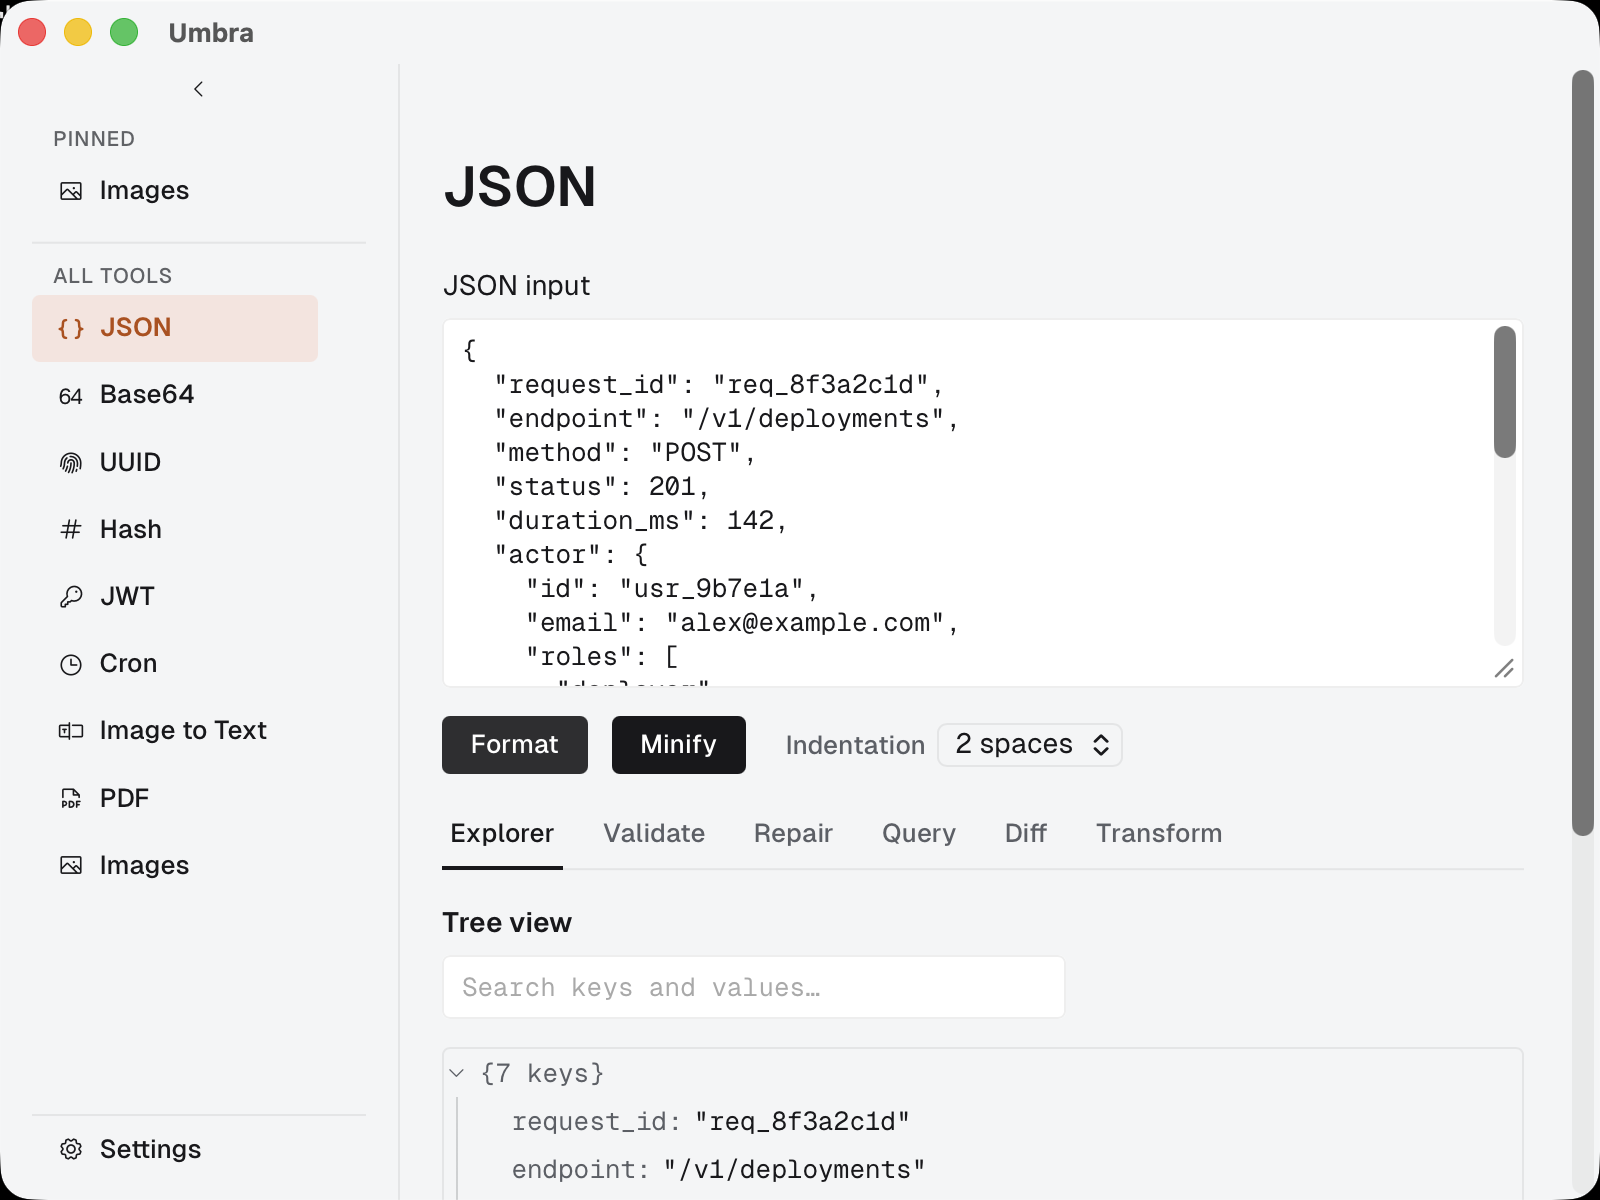Open the Indentation 2 spaces dropdown

pyautogui.click(x=1030, y=745)
